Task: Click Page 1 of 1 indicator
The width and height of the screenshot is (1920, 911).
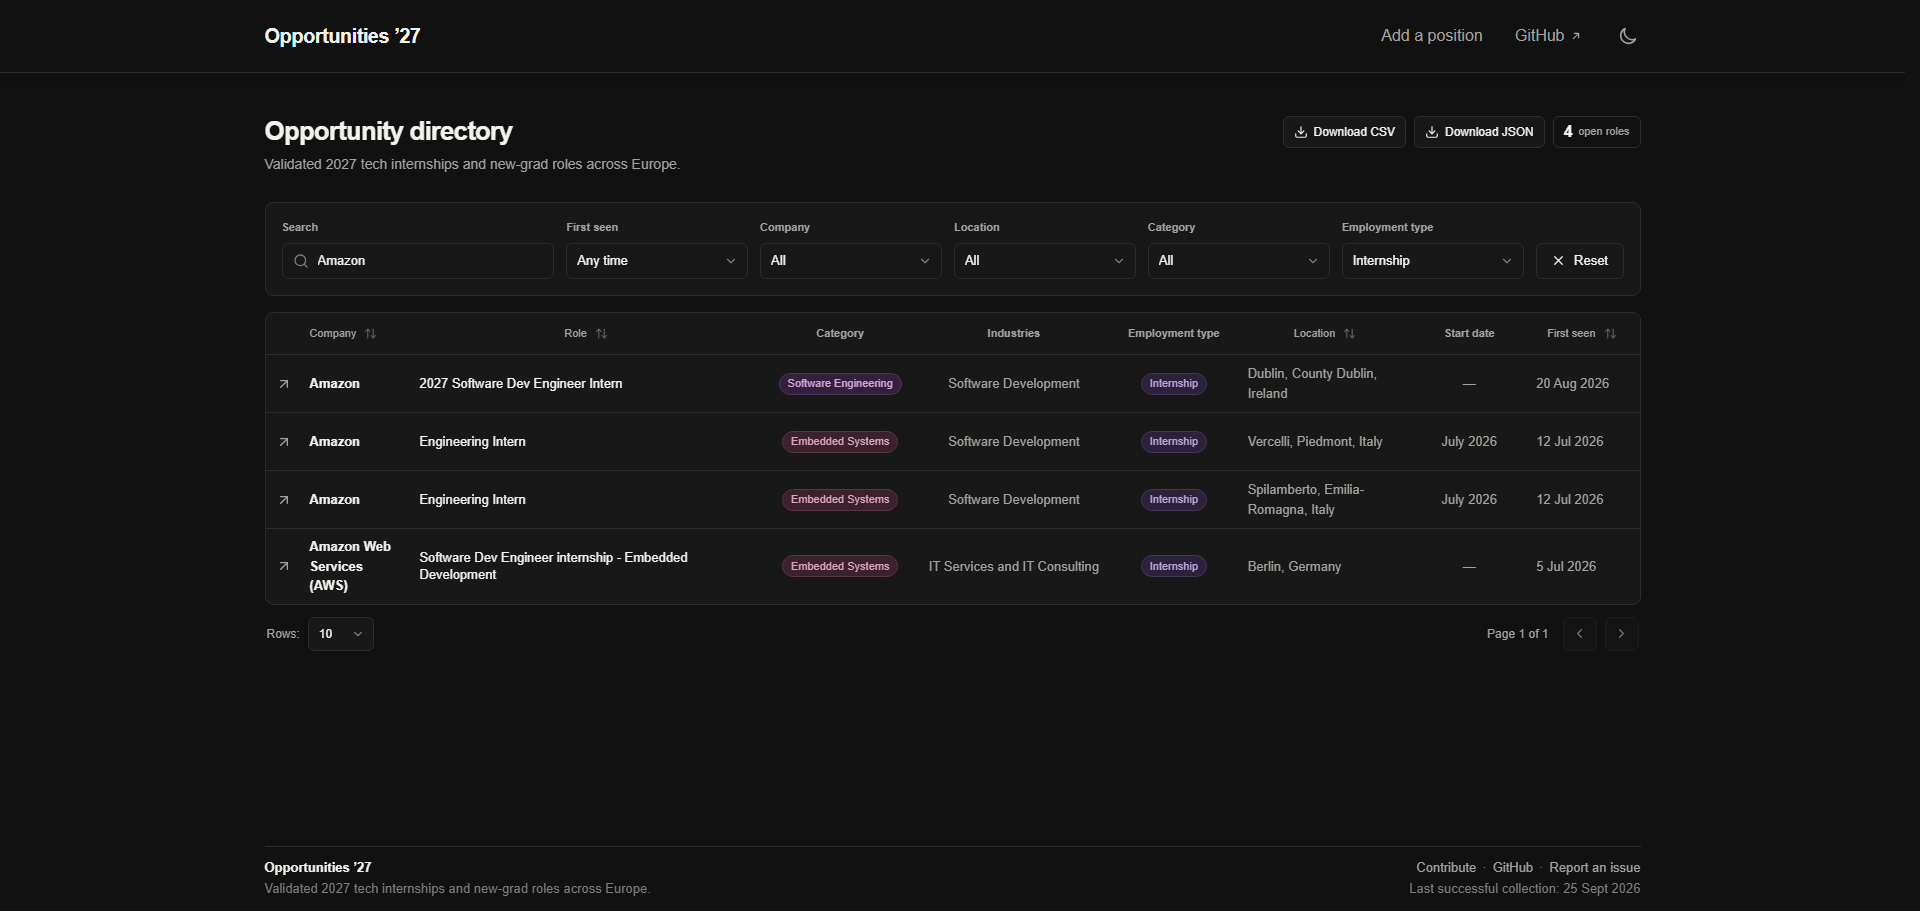Action: [x=1517, y=634]
